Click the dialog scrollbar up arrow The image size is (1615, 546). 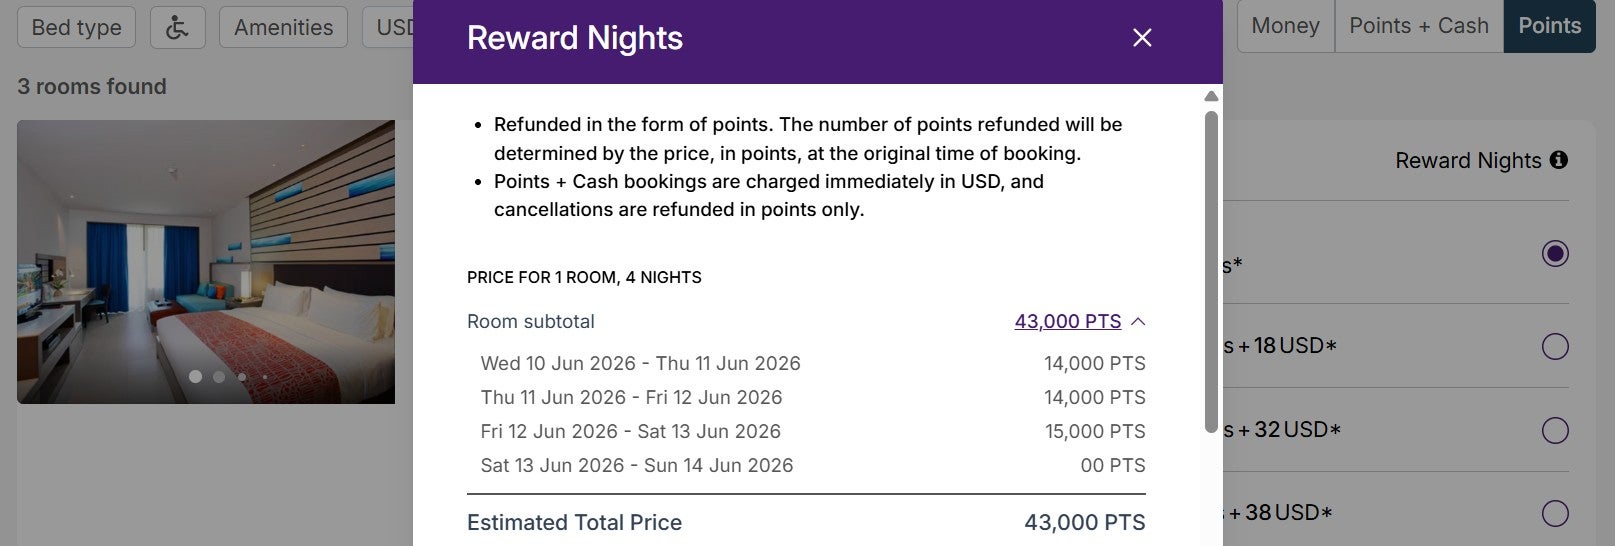coord(1211,96)
